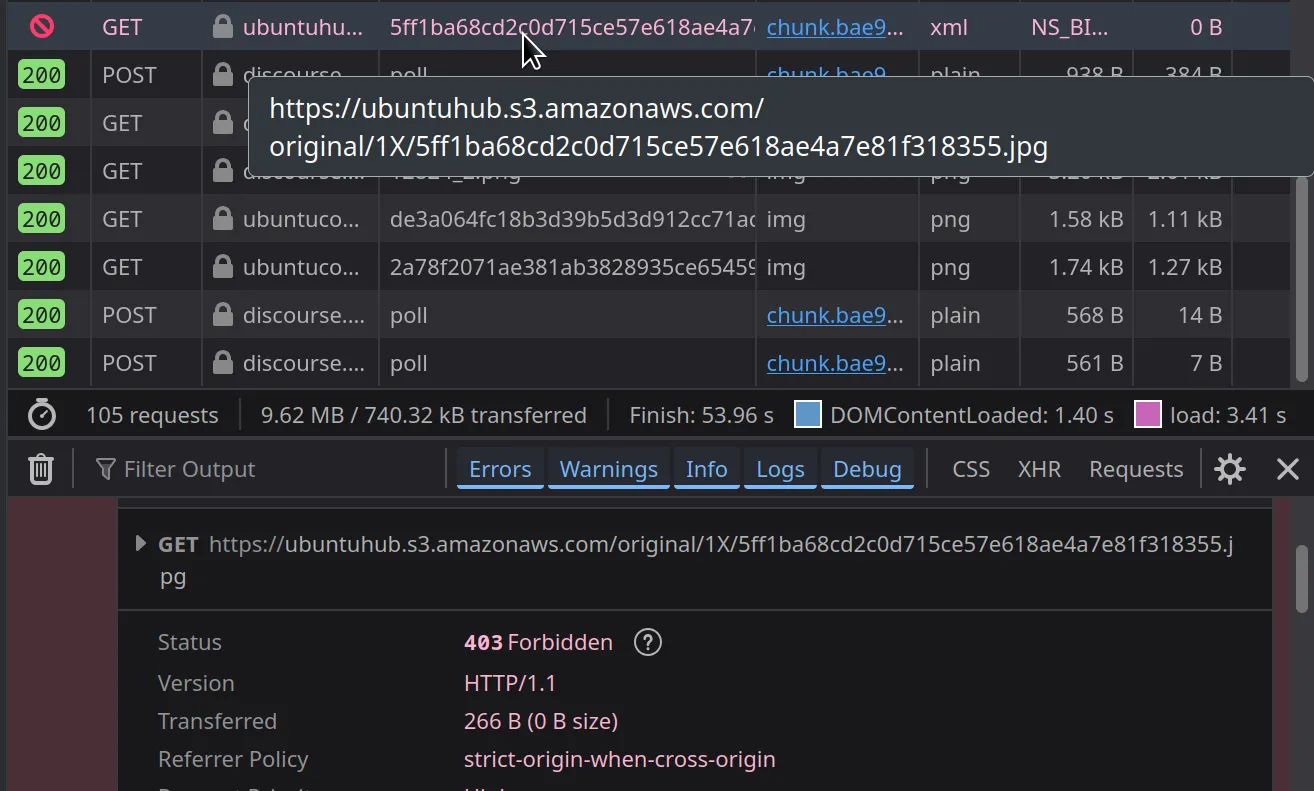Select the 2a78f2071ae png request row

570,267
